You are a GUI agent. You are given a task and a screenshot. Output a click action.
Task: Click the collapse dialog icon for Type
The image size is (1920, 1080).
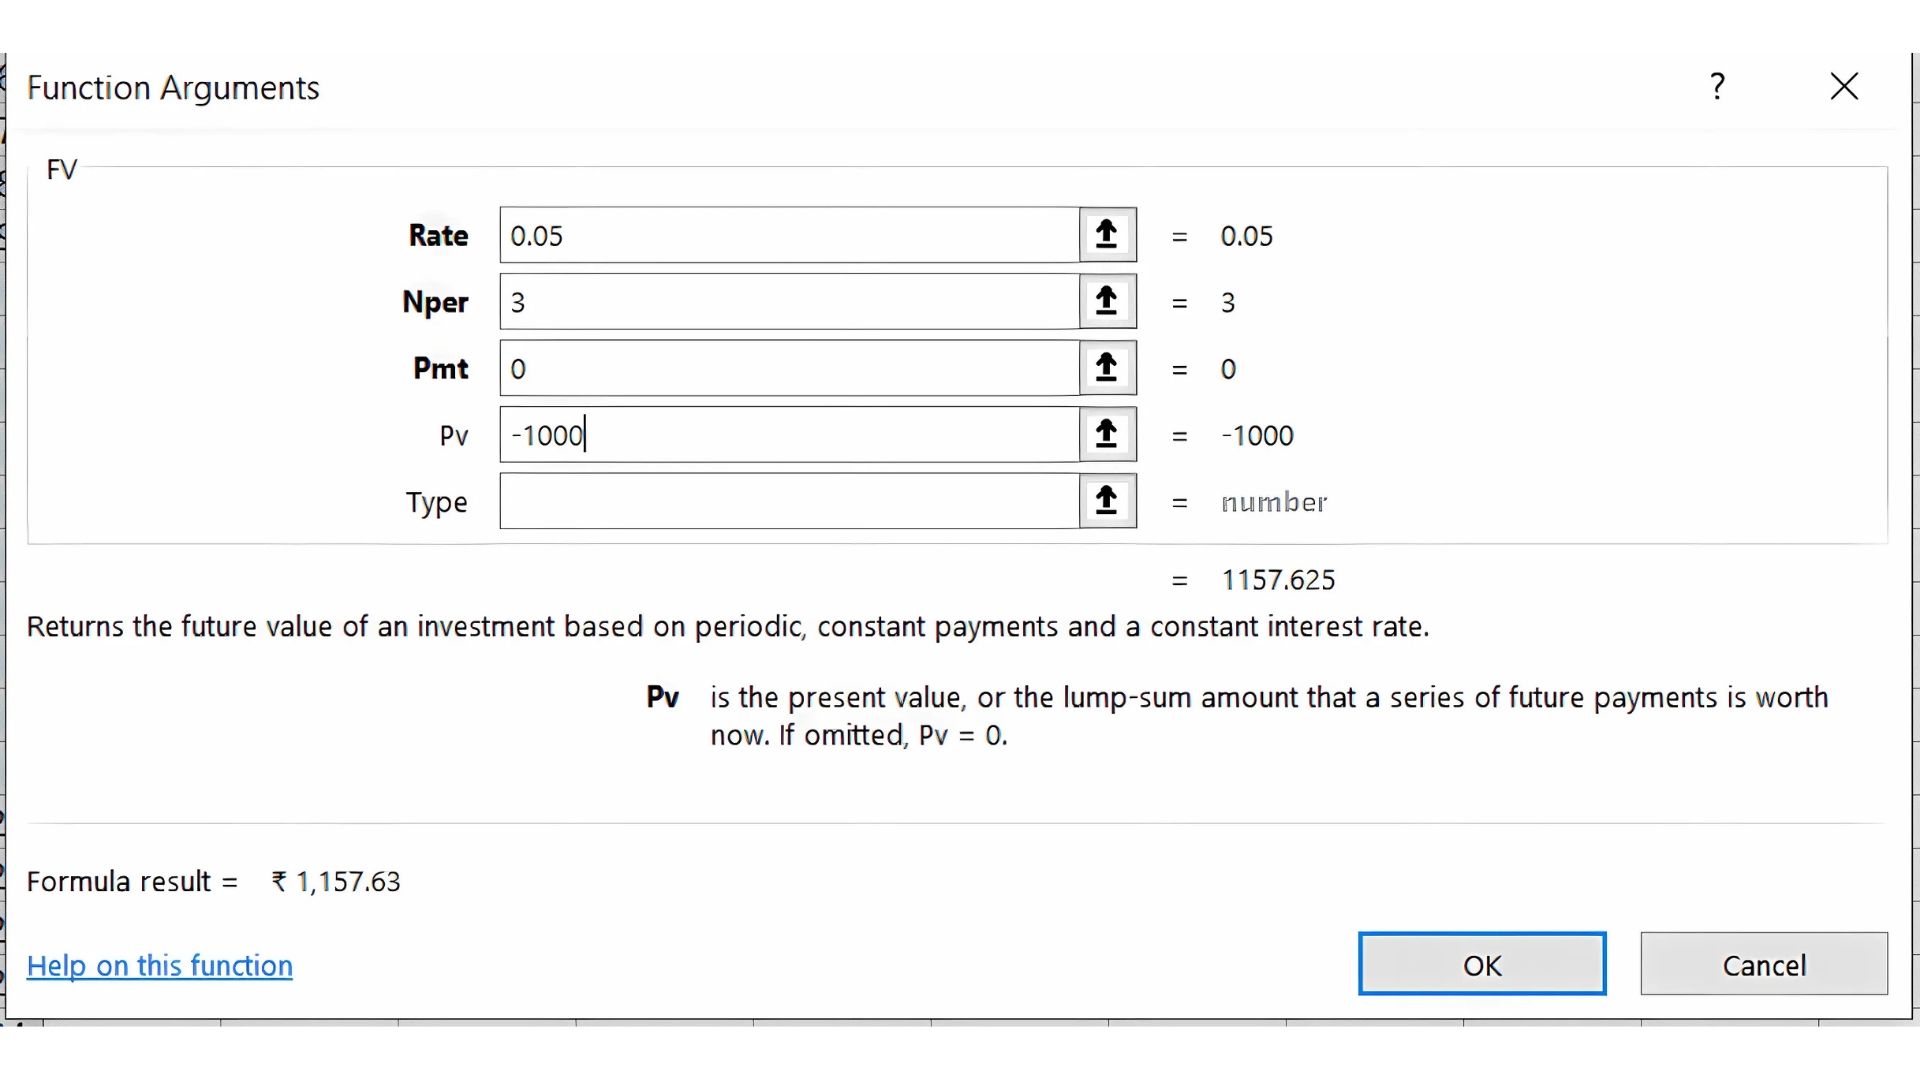coord(1107,501)
